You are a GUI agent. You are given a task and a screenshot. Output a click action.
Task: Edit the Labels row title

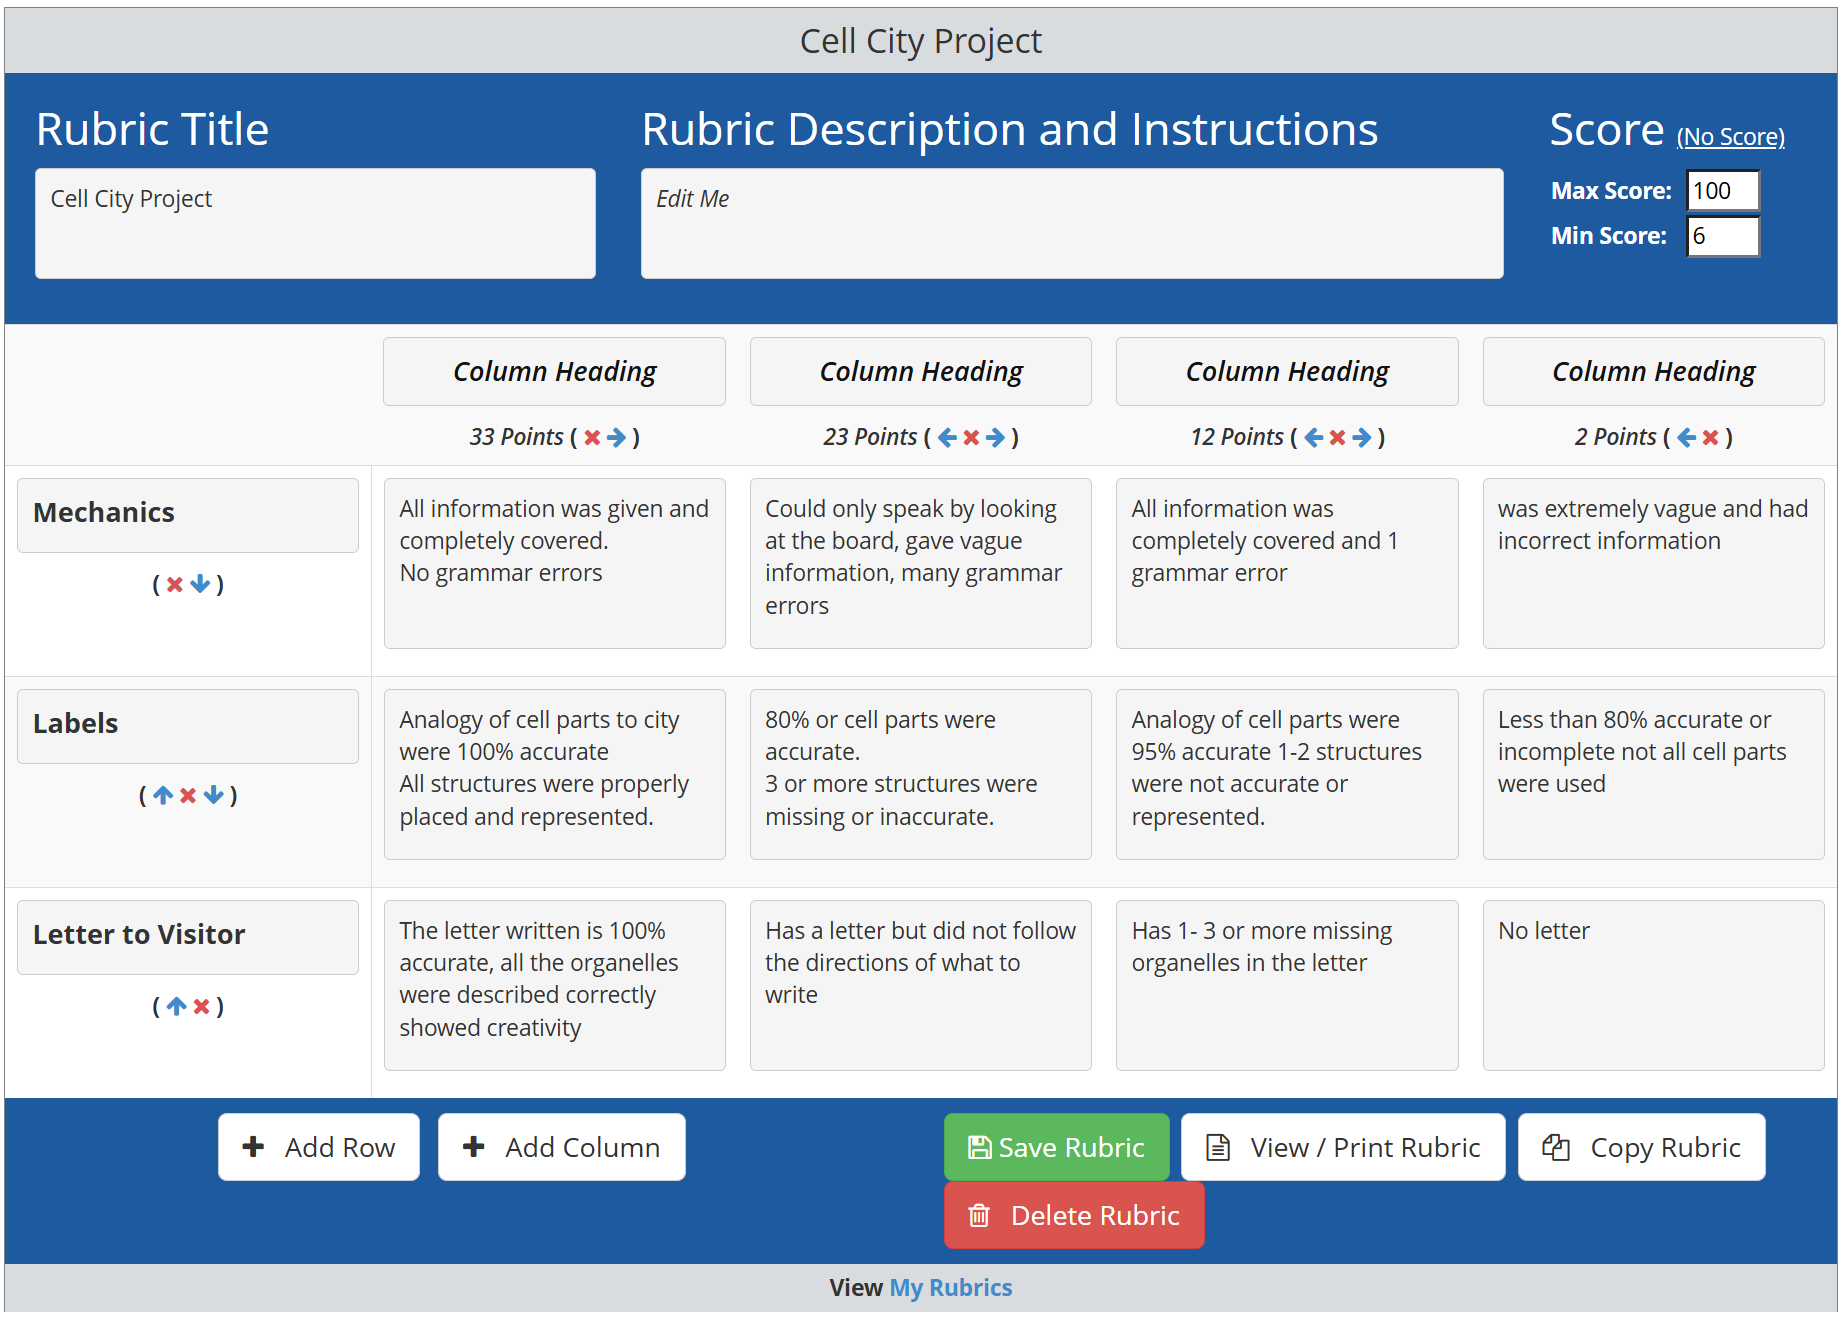tap(188, 726)
